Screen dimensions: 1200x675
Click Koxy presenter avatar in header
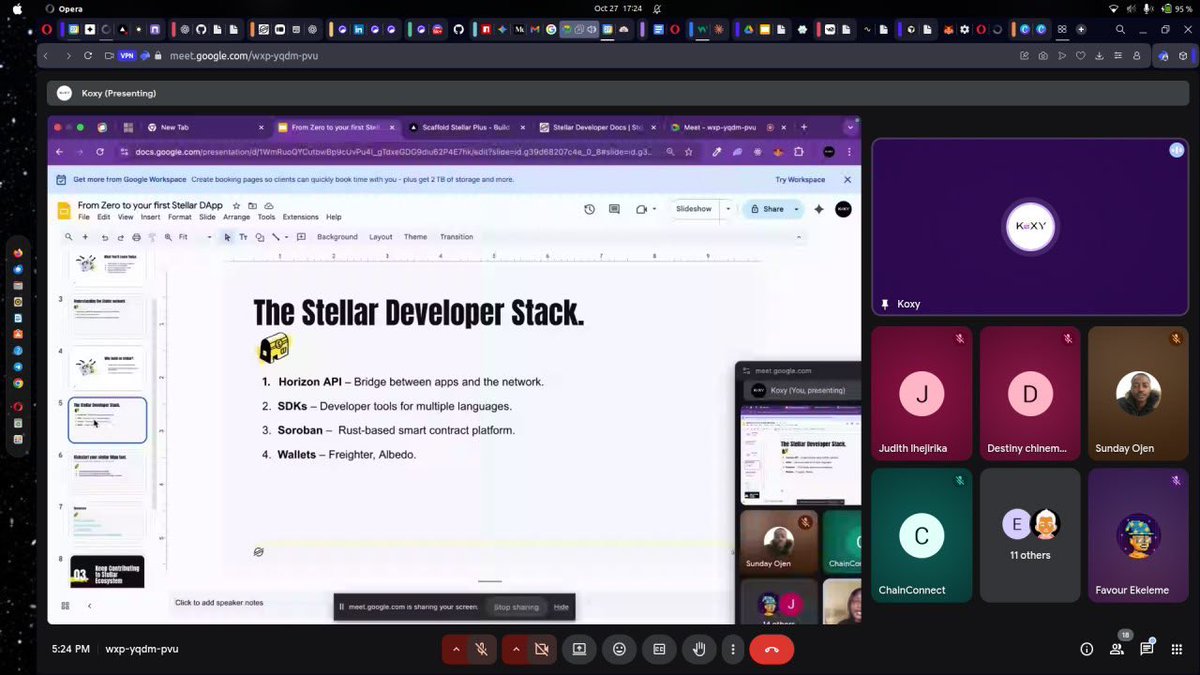pos(65,93)
